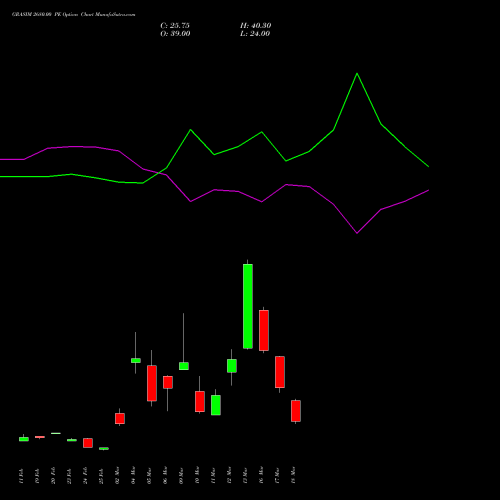Viewport: 500px width, 500px height.
Task: Click the open value O: 39.00
Action: click(x=175, y=34)
